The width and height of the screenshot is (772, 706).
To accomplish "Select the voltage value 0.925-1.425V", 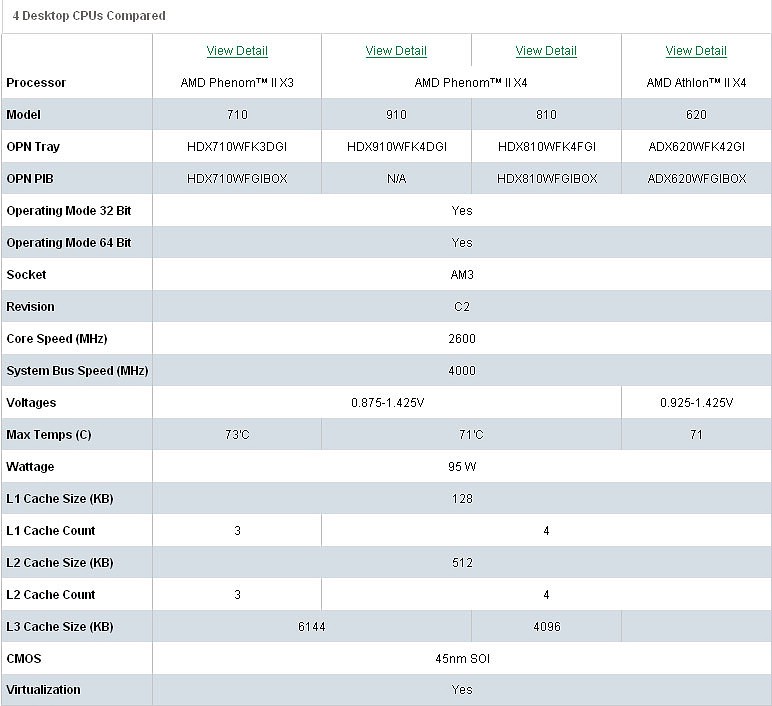I will pyautogui.click(x=696, y=403).
